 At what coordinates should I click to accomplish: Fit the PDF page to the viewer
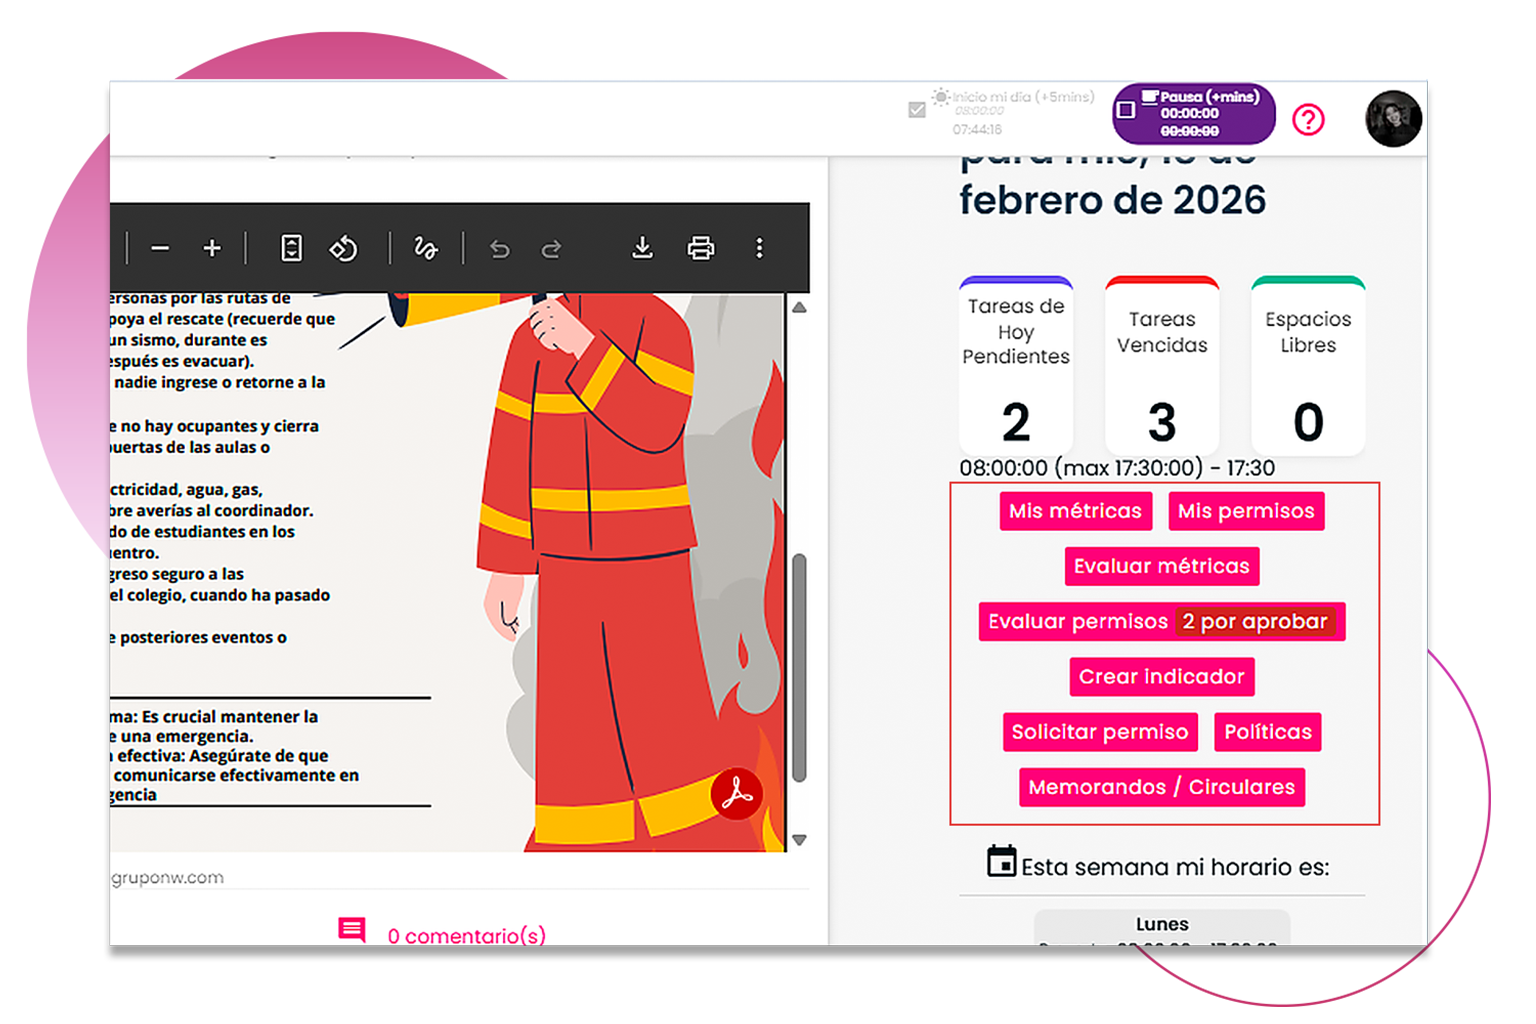(x=289, y=248)
